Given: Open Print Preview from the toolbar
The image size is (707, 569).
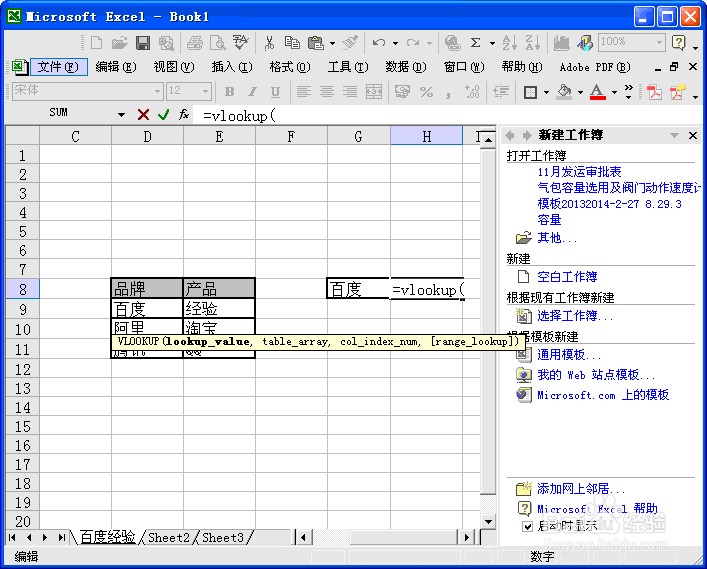Looking at the screenshot, I should tap(218, 43).
